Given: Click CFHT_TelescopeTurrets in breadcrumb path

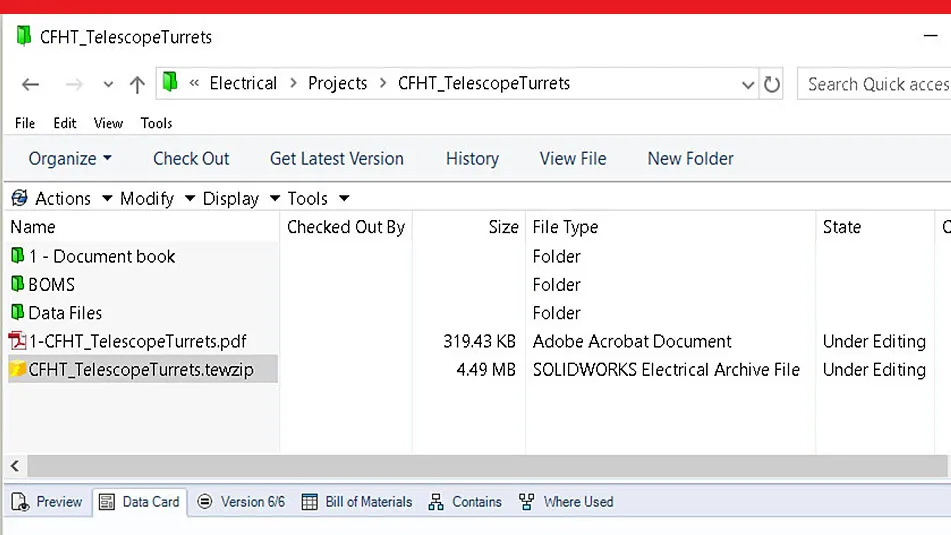Looking at the screenshot, I should coord(484,83).
